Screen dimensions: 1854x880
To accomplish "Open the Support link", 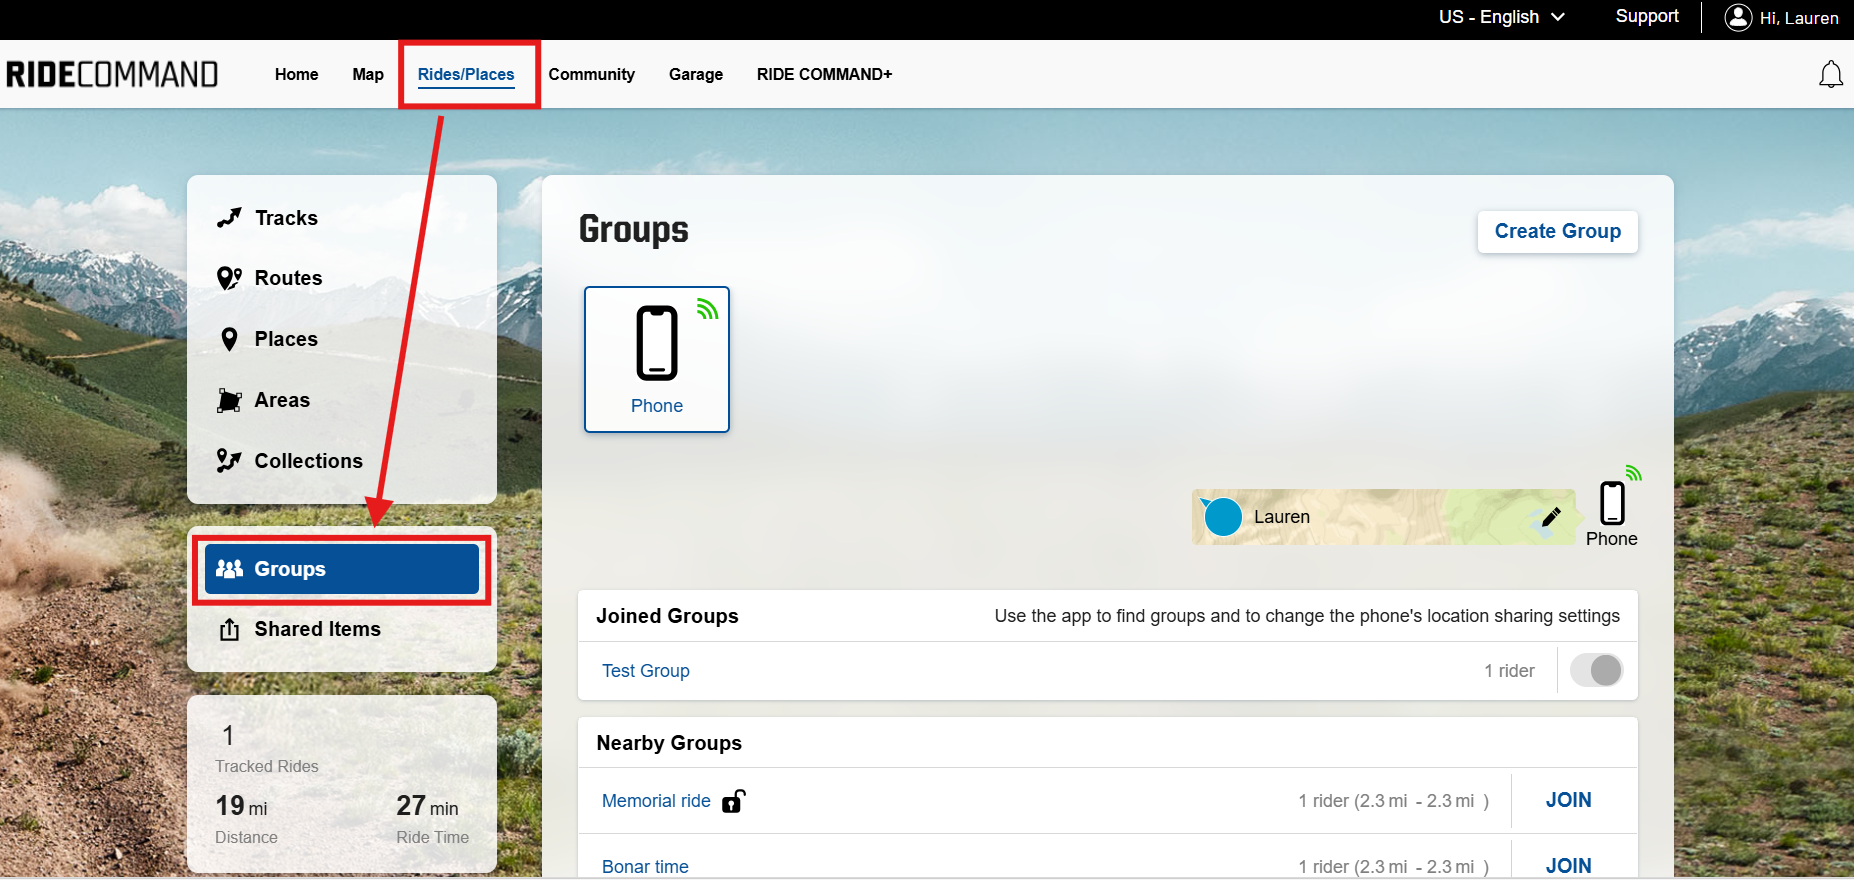I will pos(1647,16).
